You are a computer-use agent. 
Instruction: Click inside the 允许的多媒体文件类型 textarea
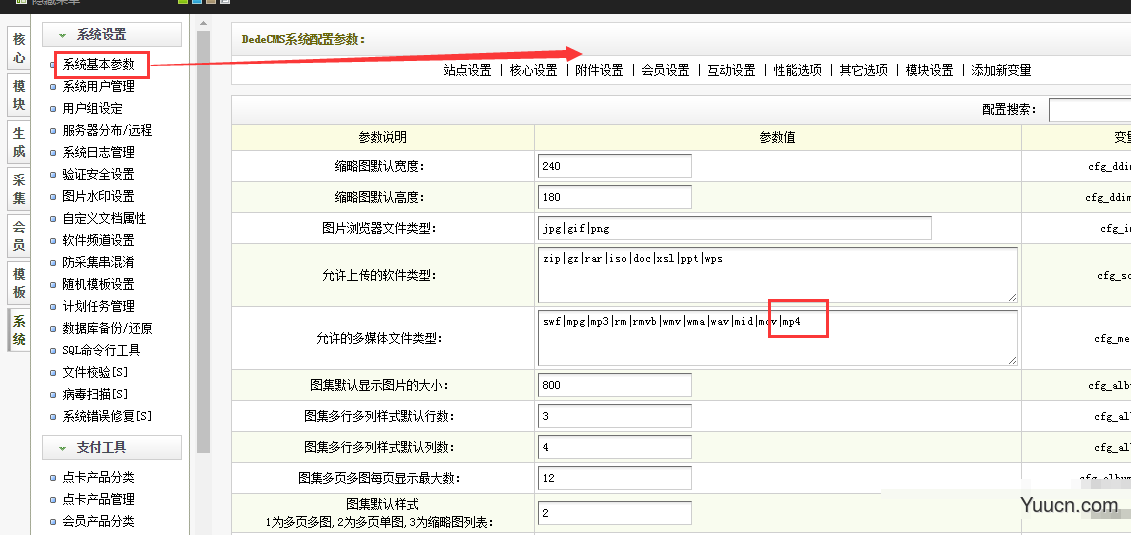[777, 338]
